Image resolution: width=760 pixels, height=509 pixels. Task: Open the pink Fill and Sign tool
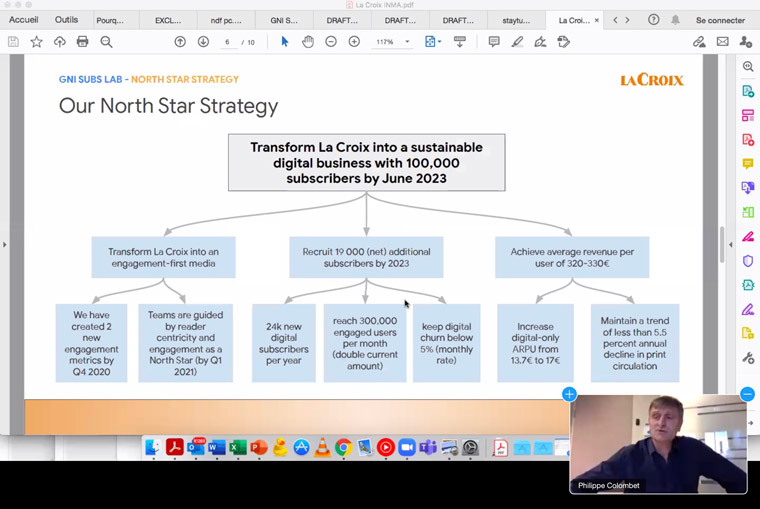click(748, 237)
